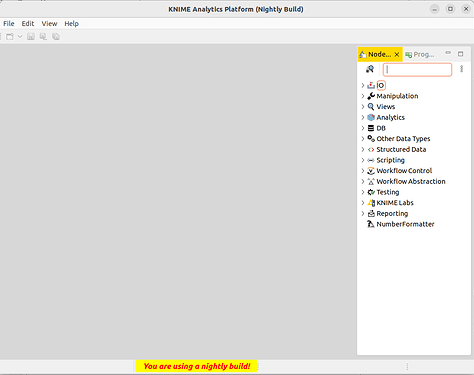Minimize the Node Repository panel
The width and height of the screenshot is (474, 375).
[448, 53]
